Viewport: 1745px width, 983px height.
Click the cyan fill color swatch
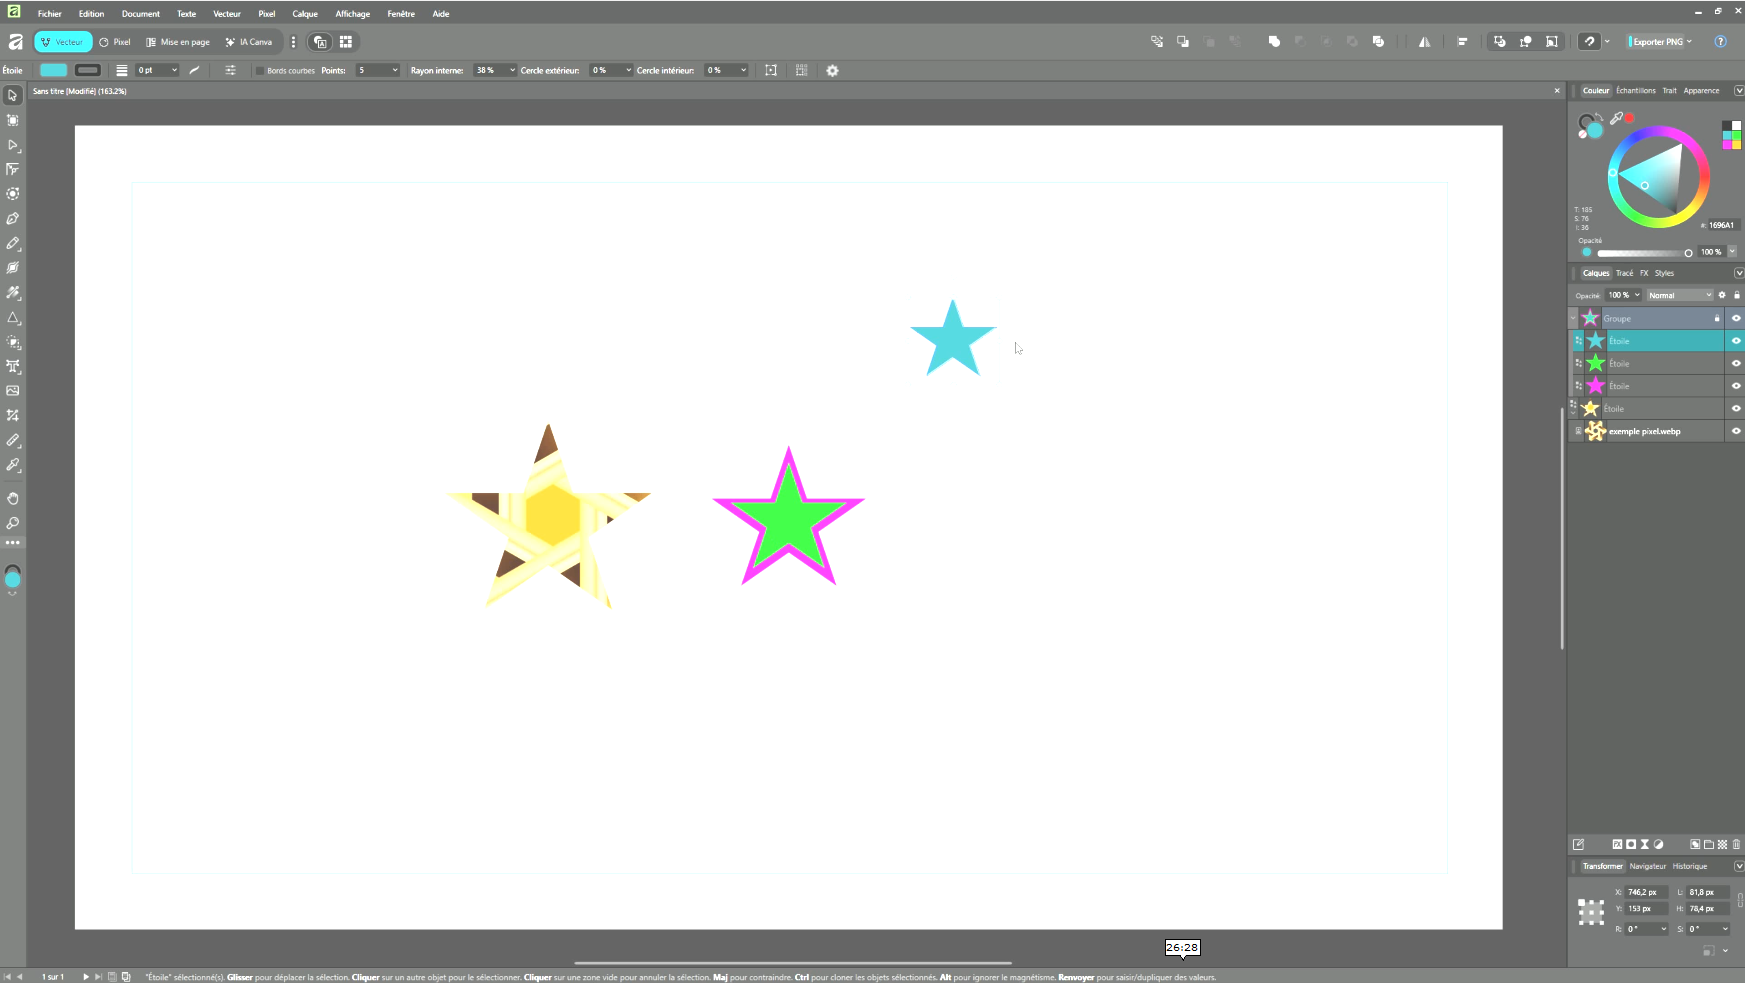pos(53,70)
